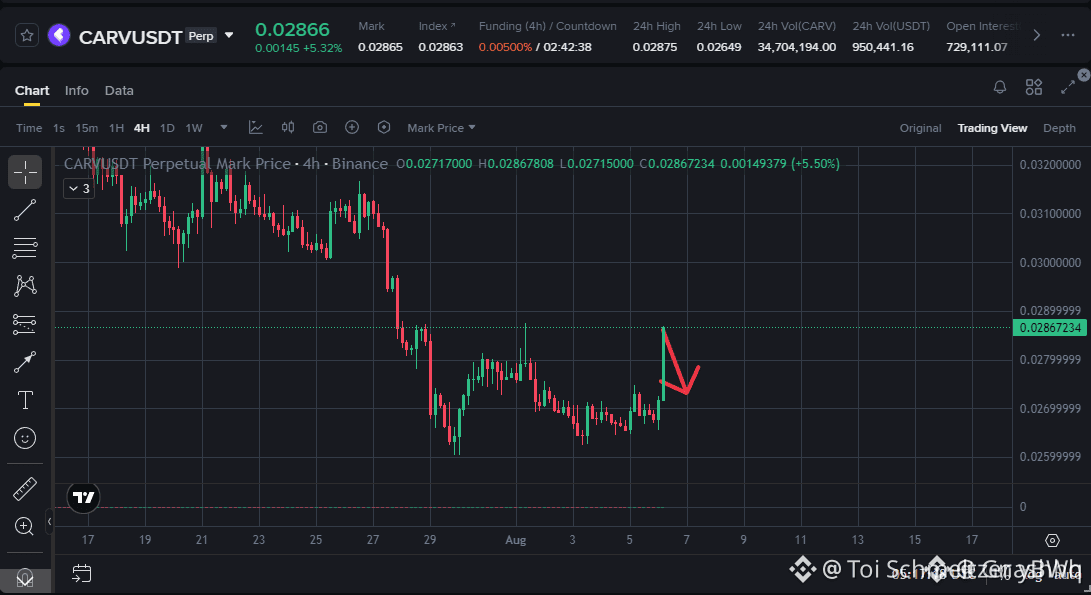Switch to the Chart tab
Viewport: 1091px width, 595px height.
point(32,90)
